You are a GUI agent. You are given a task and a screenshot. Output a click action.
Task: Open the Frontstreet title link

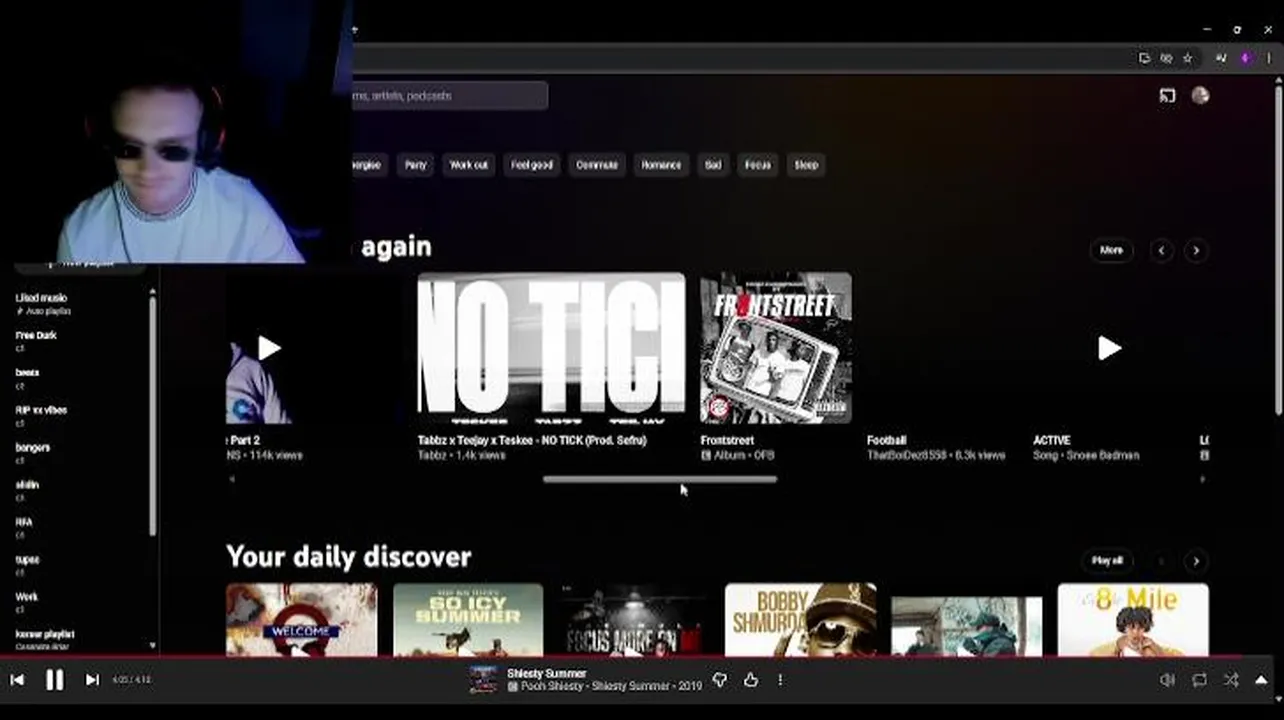727,440
